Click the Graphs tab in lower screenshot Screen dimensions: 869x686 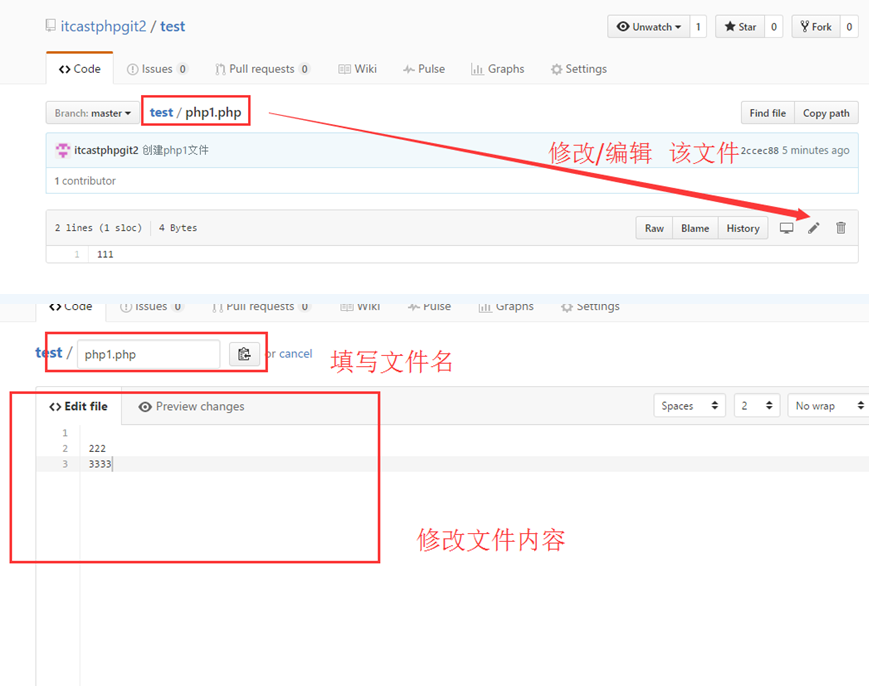(x=507, y=306)
